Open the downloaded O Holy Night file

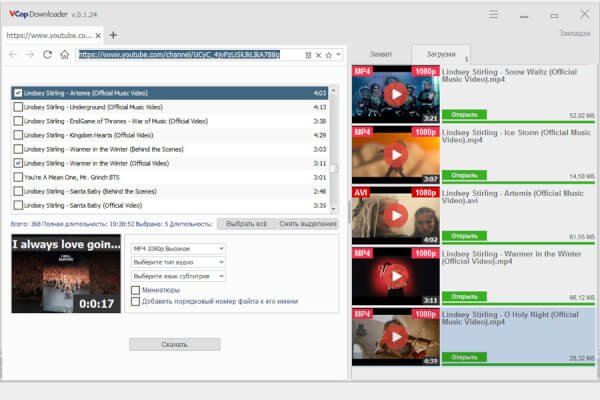tap(464, 357)
